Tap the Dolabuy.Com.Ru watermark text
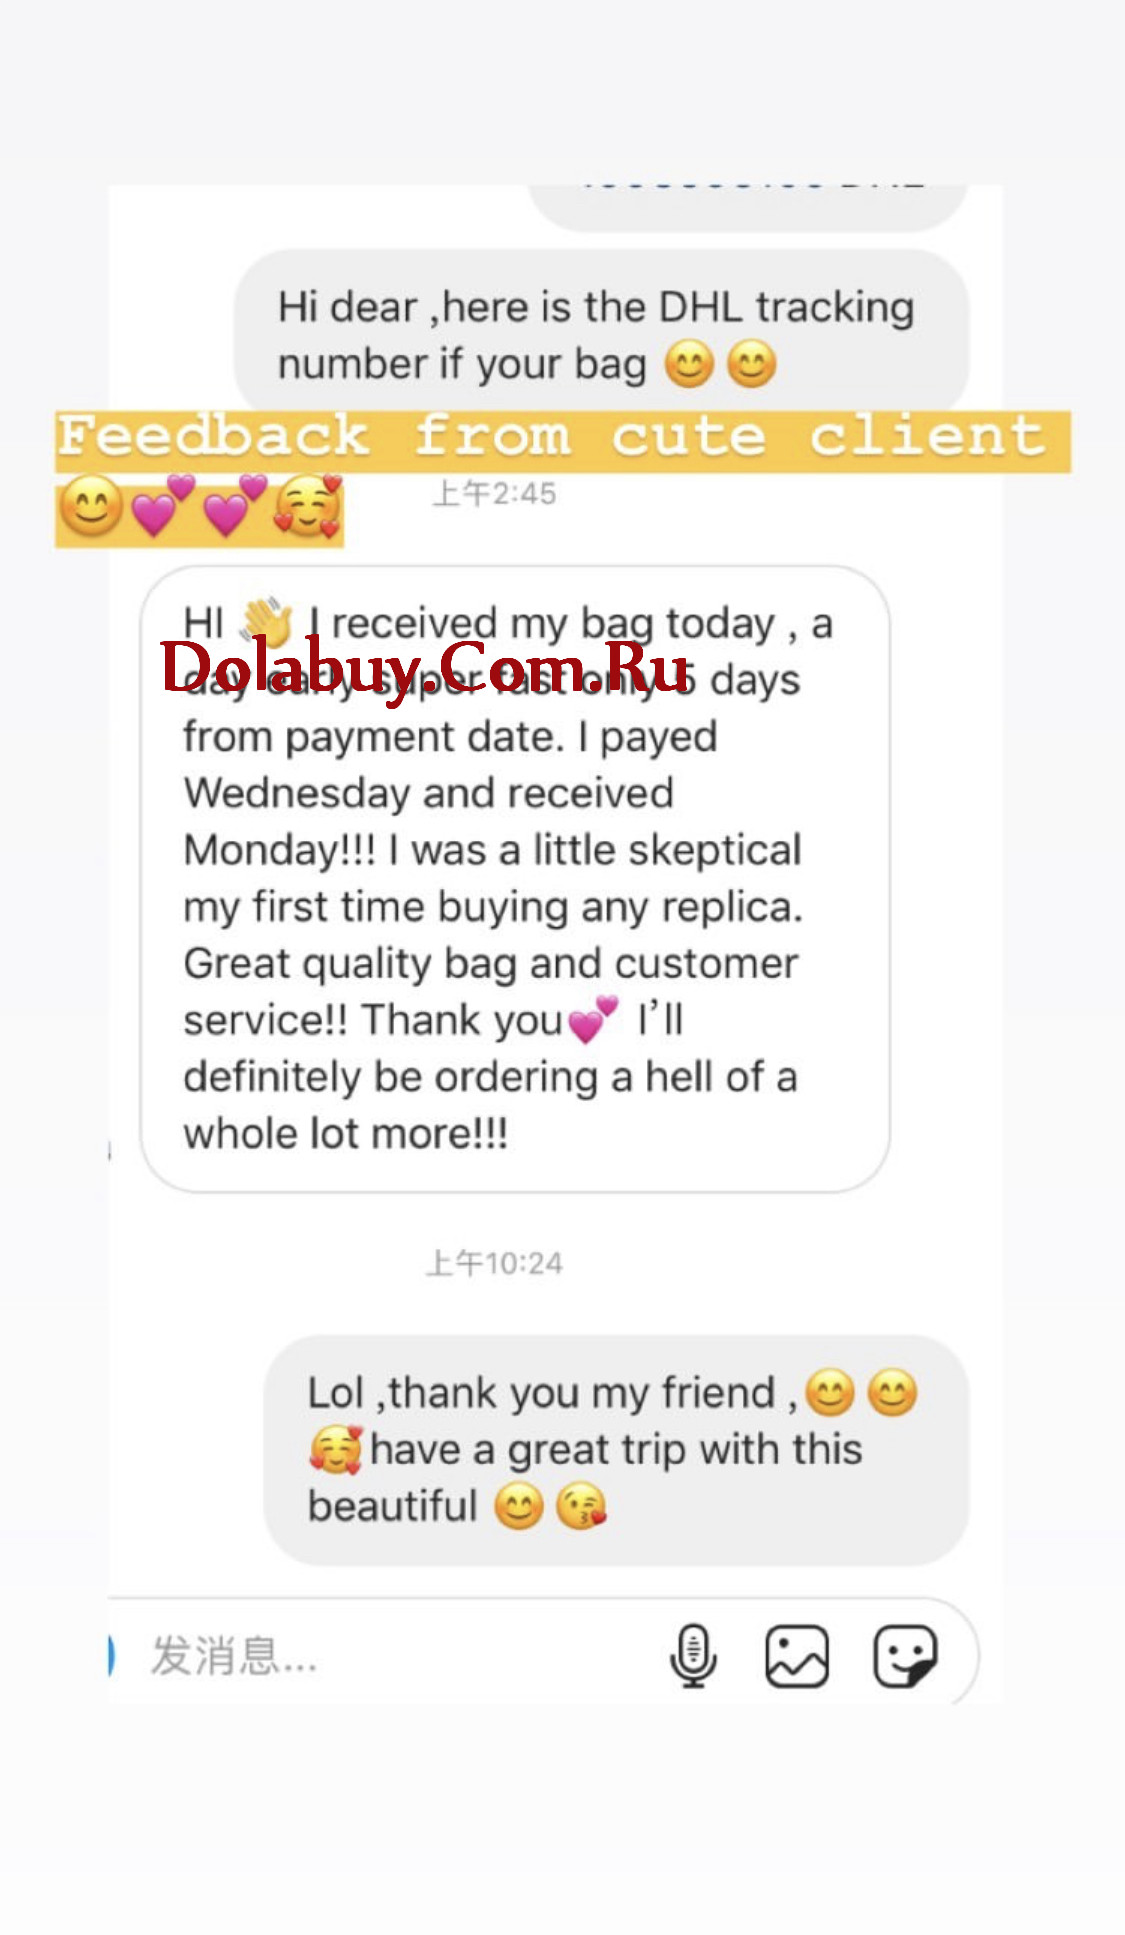The height and width of the screenshot is (1935, 1125). [425, 666]
